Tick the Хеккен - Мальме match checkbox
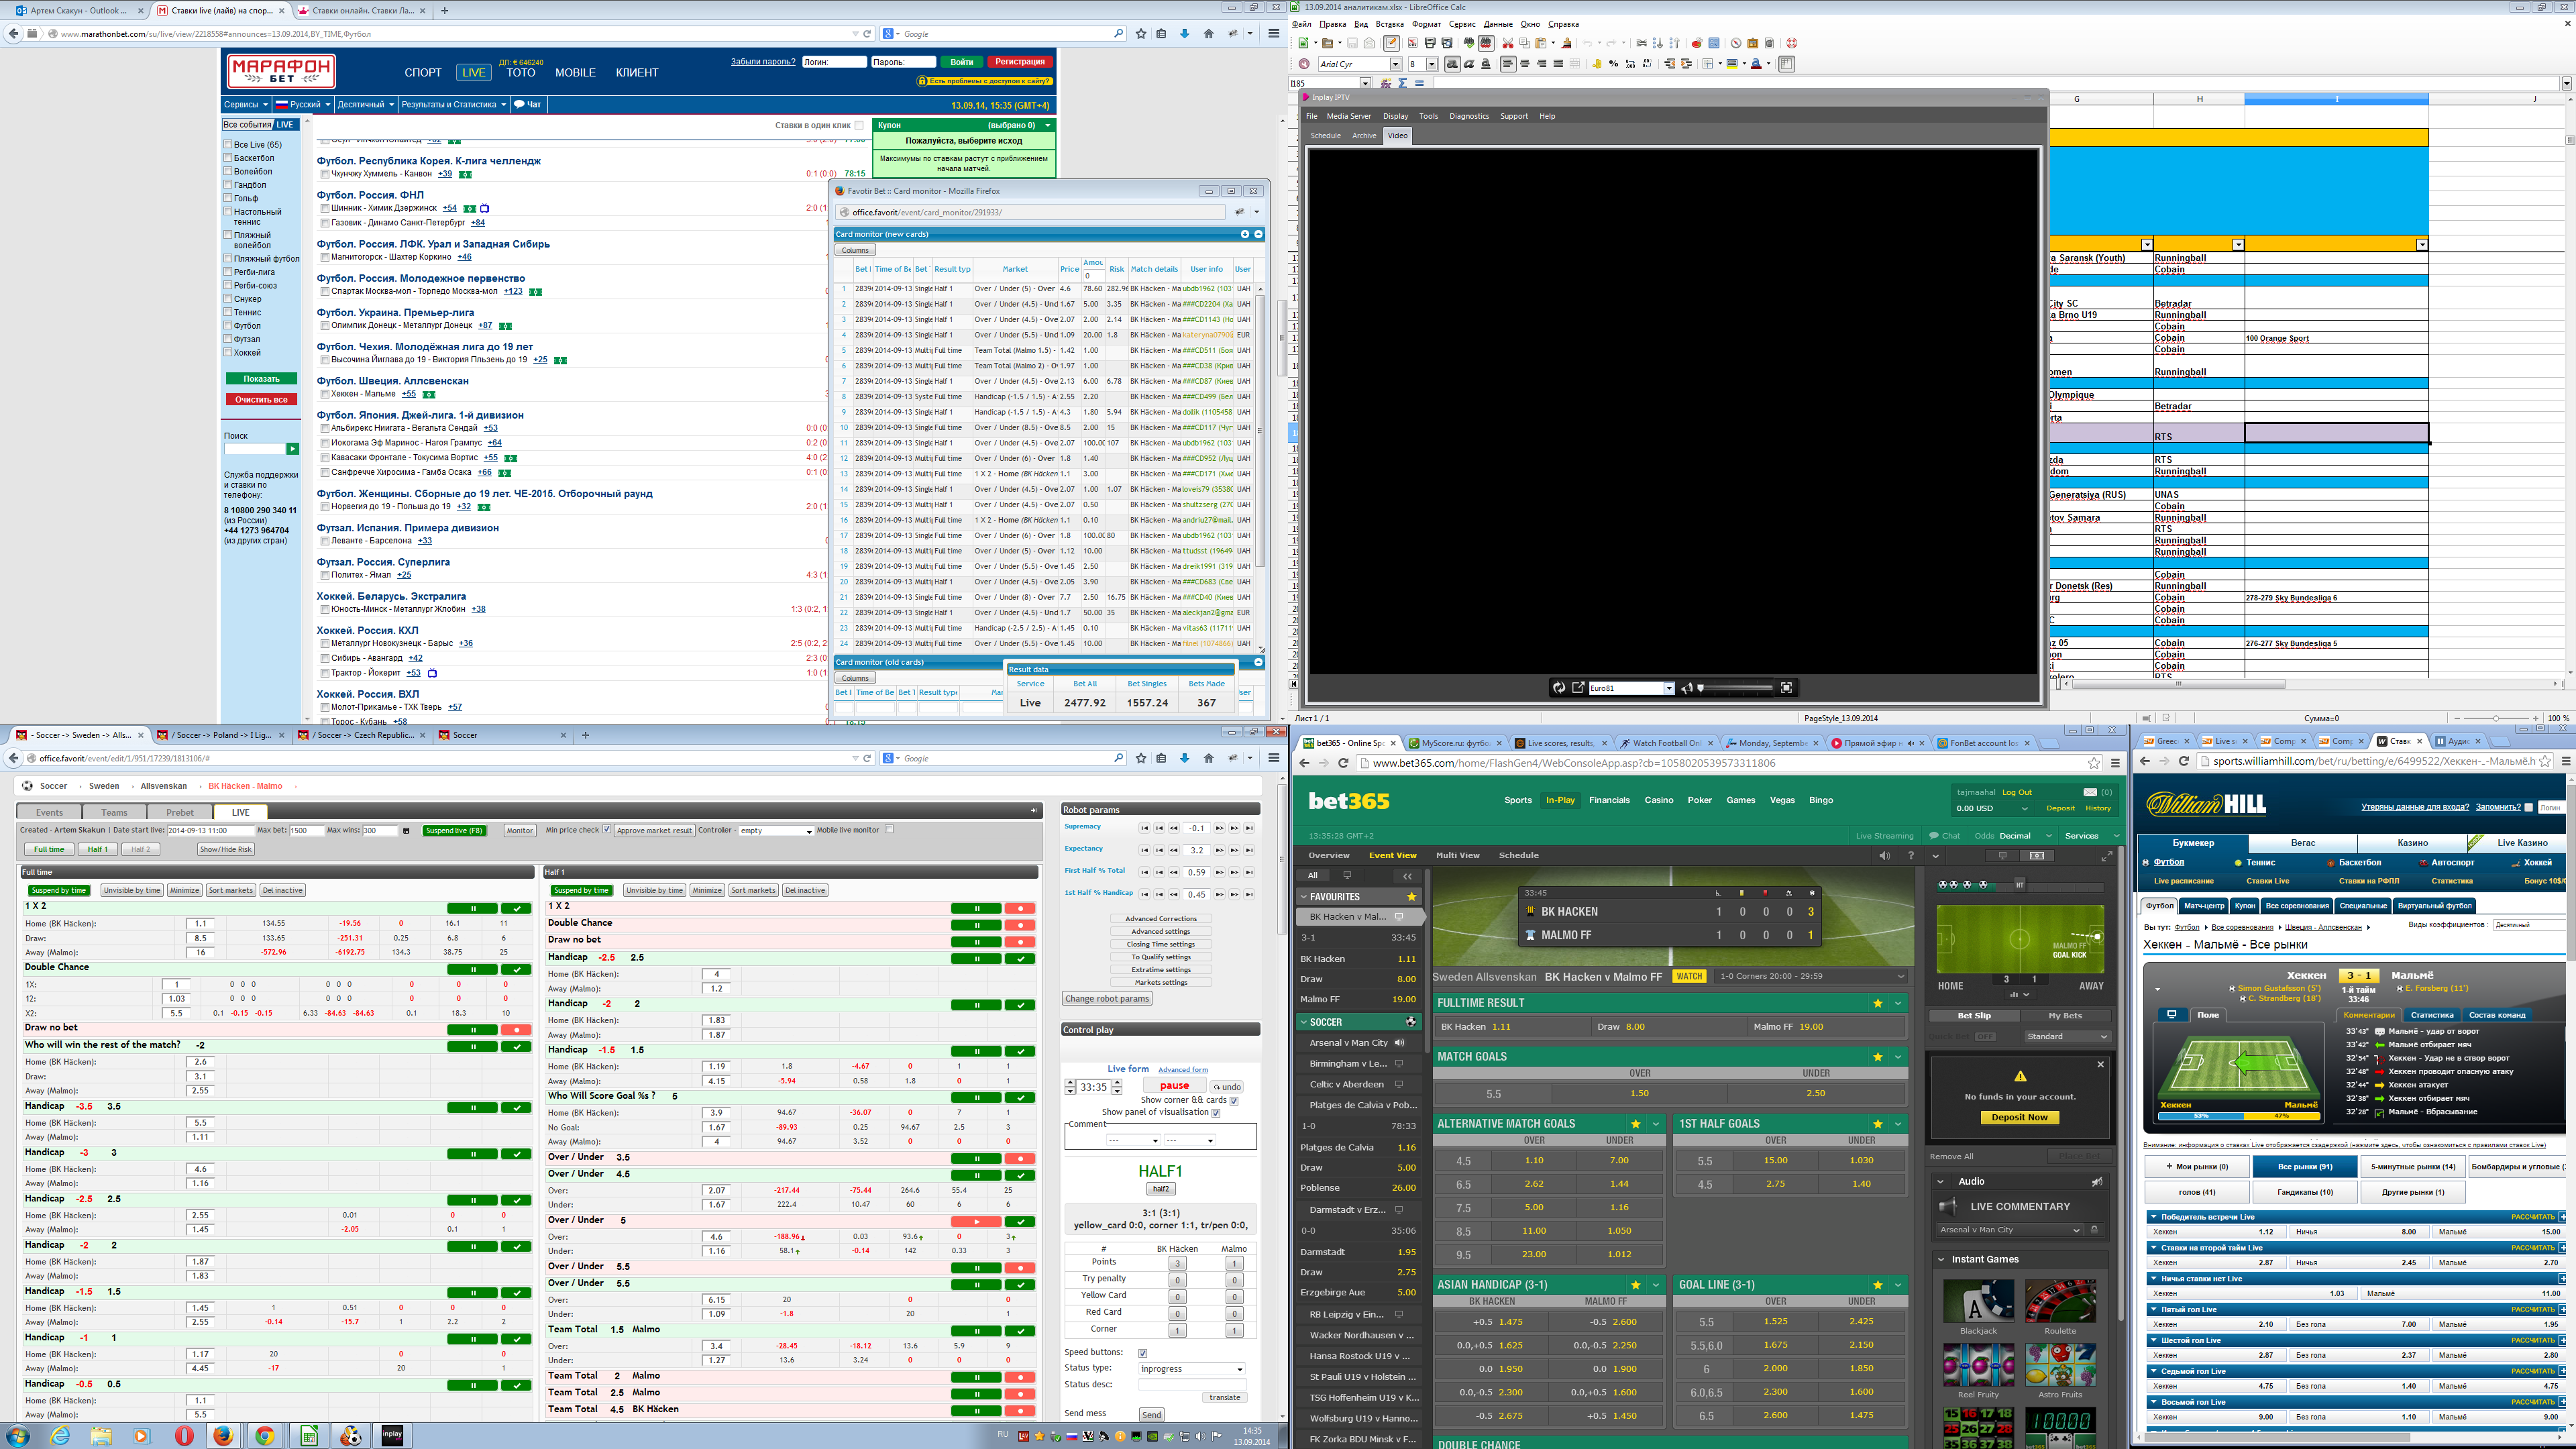Image resolution: width=2576 pixels, height=1449 pixels. (x=325, y=394)
